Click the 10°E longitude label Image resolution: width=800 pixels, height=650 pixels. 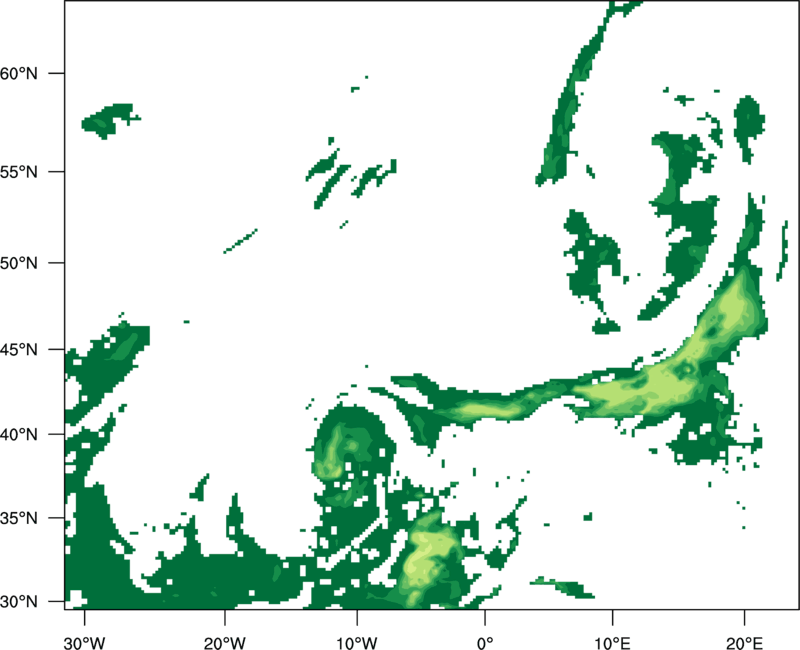click(x=612, y=643)
